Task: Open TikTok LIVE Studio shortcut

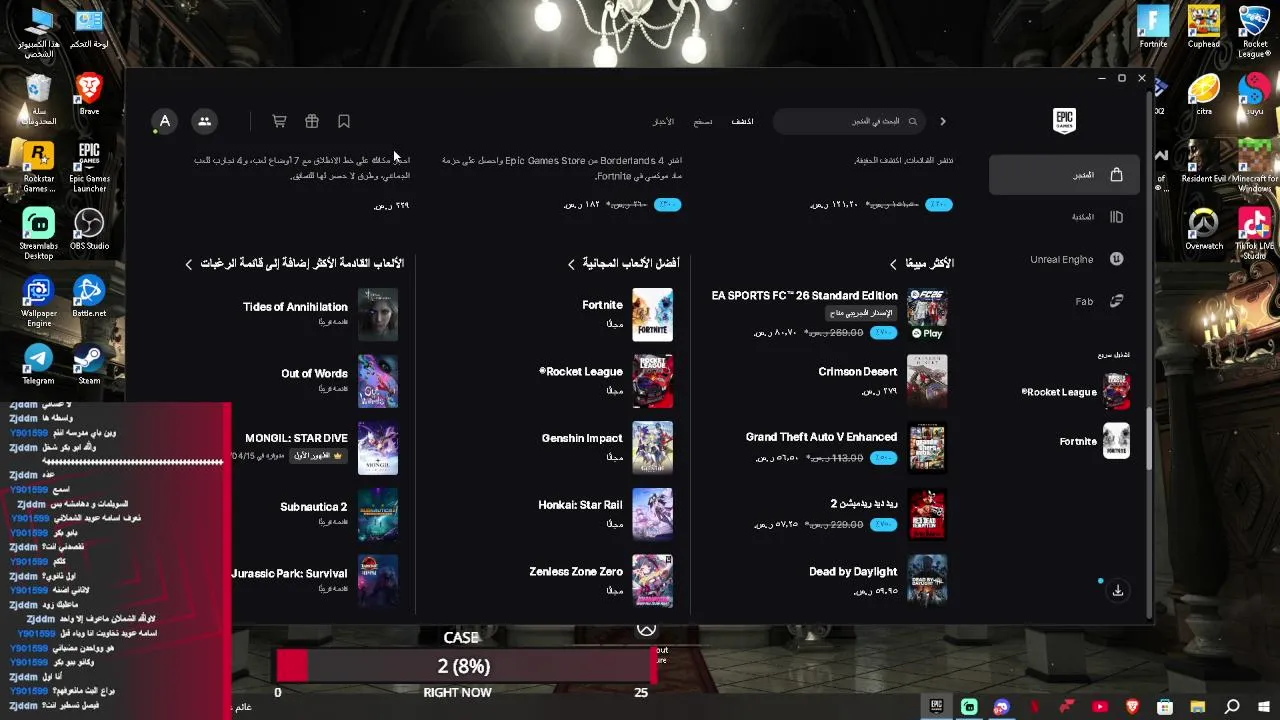Action: tap(1254, 233)
